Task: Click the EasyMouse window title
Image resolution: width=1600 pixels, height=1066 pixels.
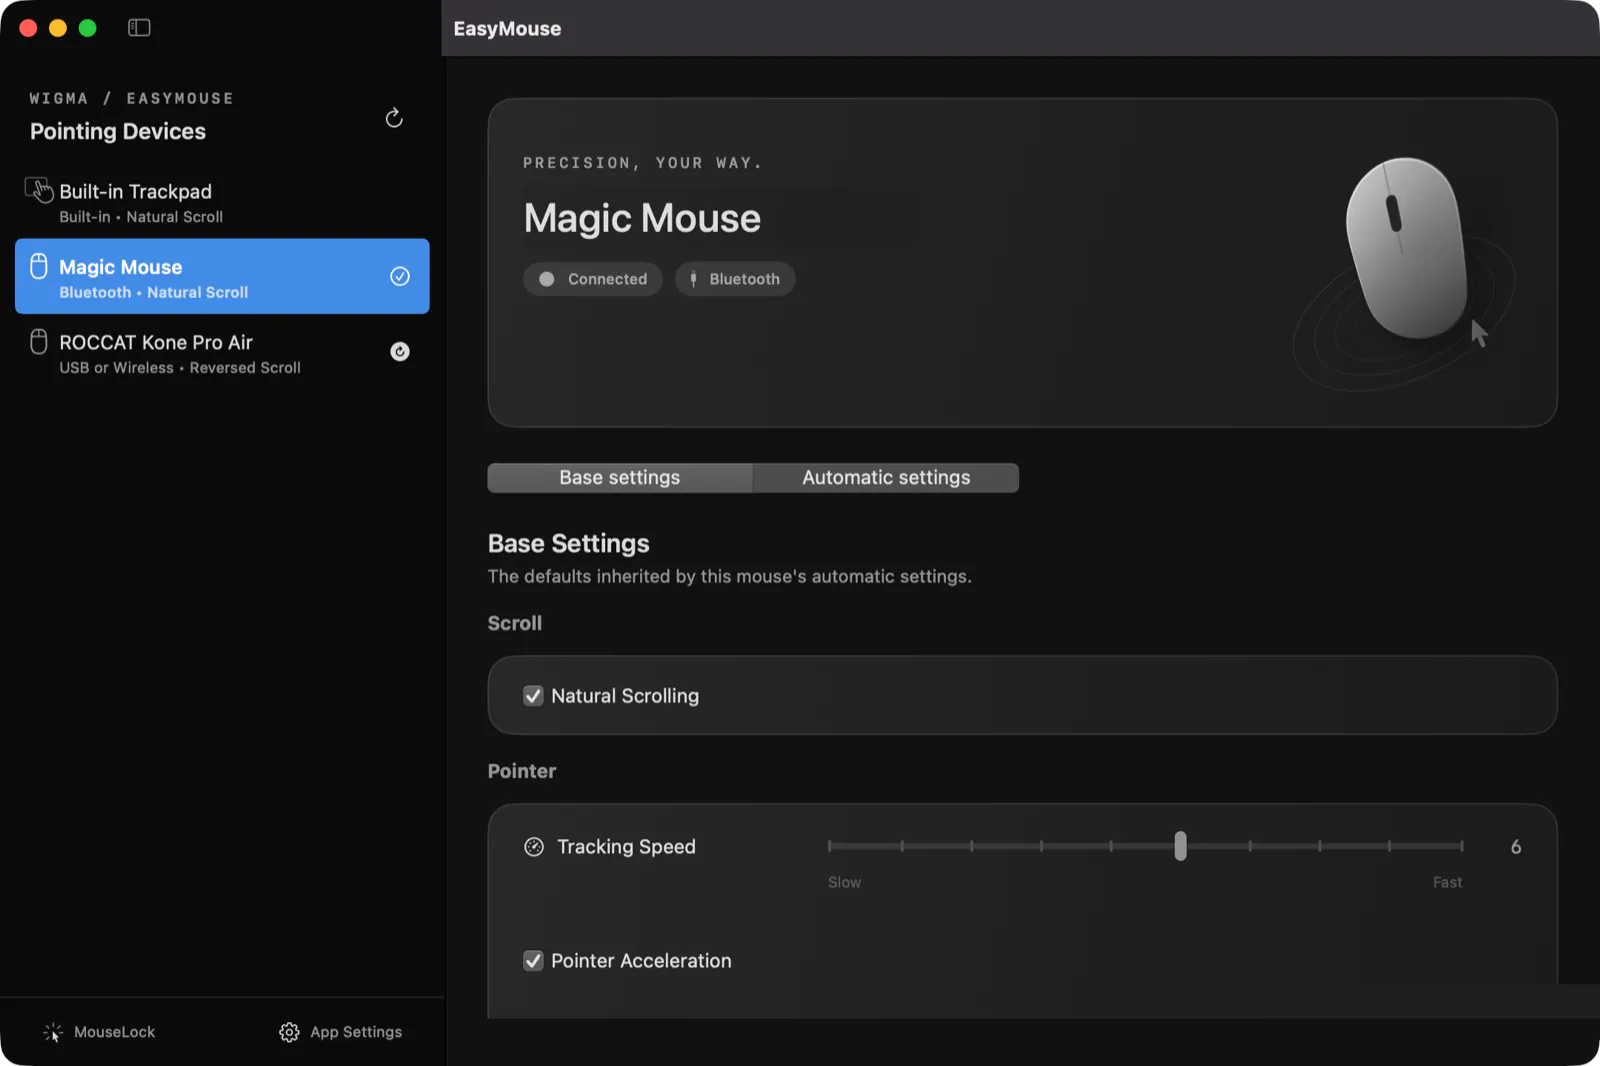Action: pyautogui.click(x=507, y=29)
